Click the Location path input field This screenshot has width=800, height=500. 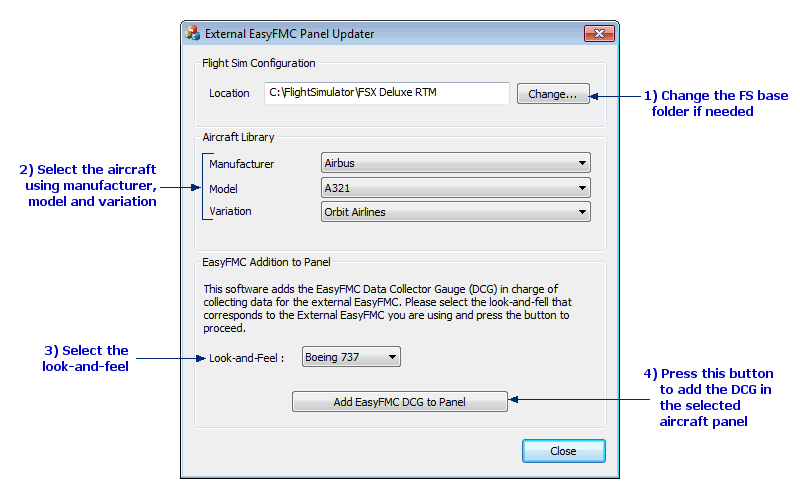coord(387,93)
